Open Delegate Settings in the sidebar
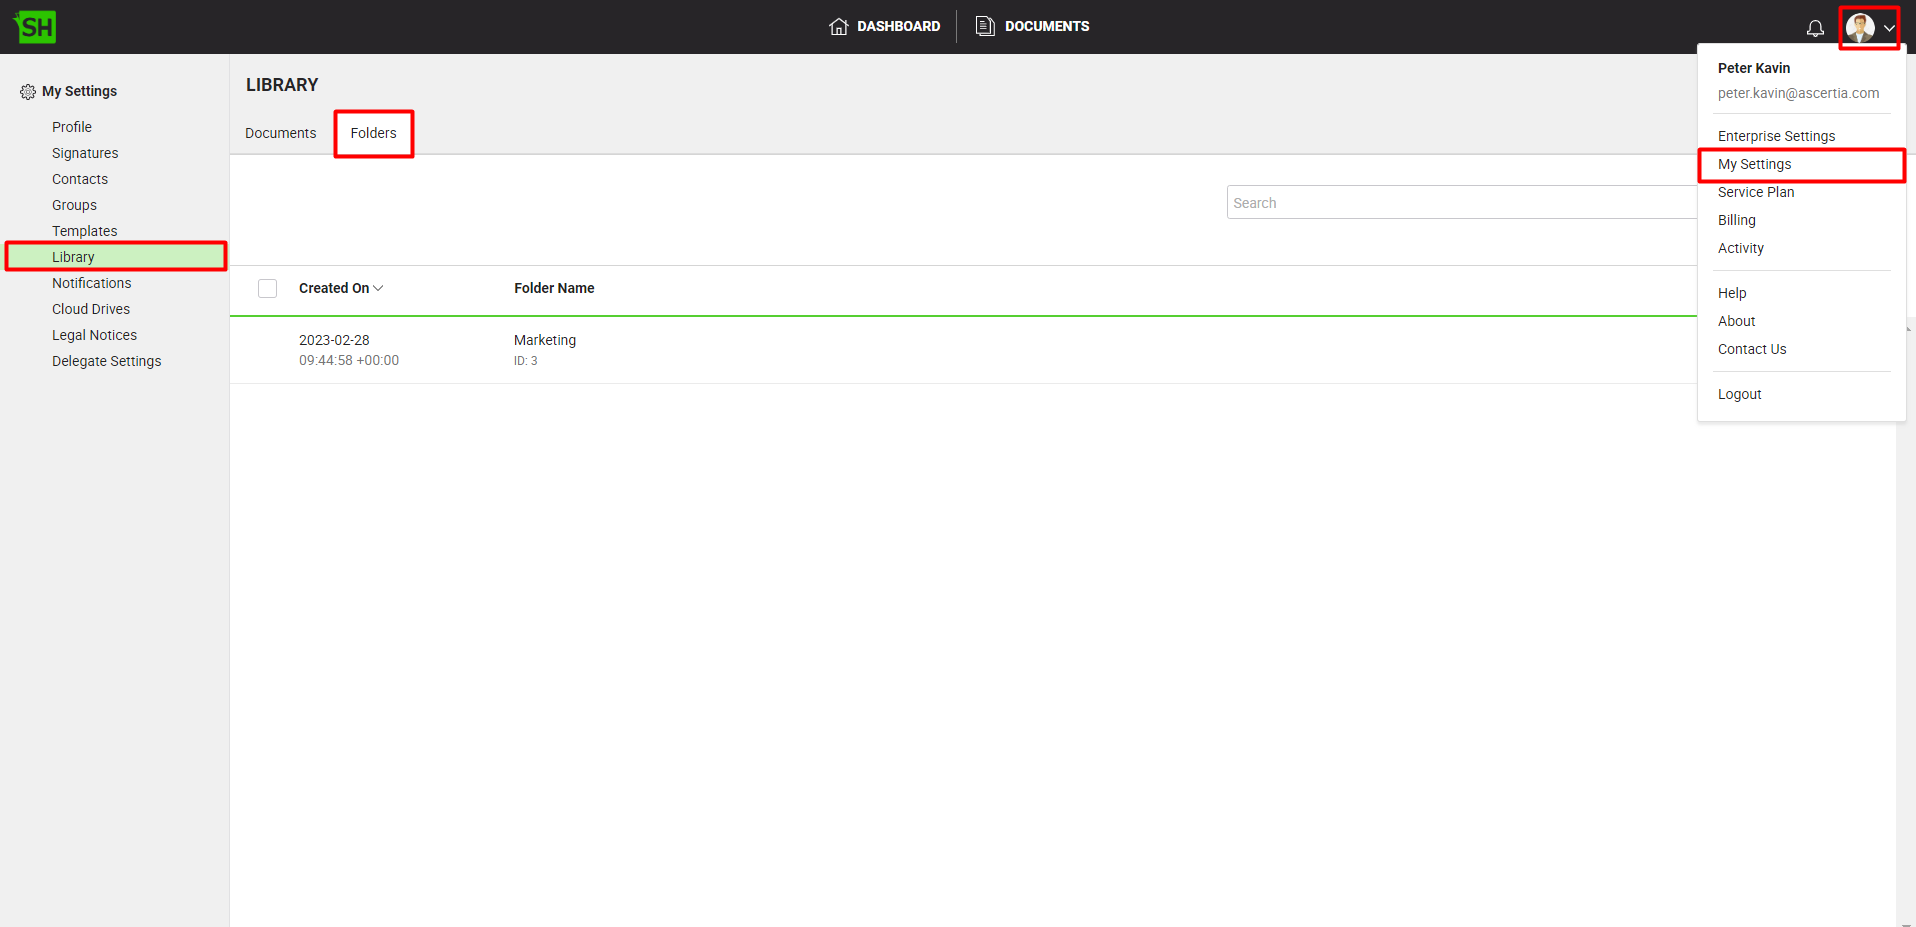This screenshot has width=1916, height=927. (x=106, y=361)
